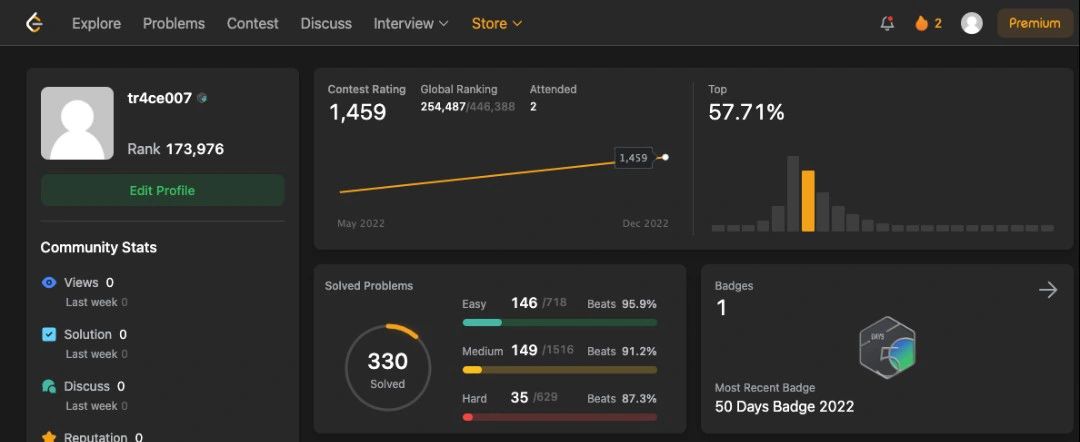Open the LeetCode logo home icon
This screenshot has width=1080, height=442.
[34, 23]
